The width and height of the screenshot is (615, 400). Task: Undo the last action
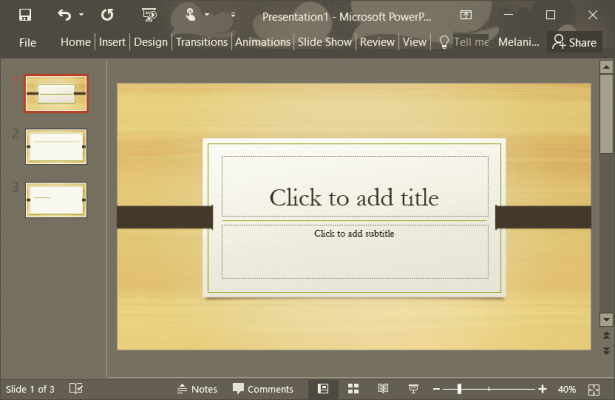click(64, 15)
